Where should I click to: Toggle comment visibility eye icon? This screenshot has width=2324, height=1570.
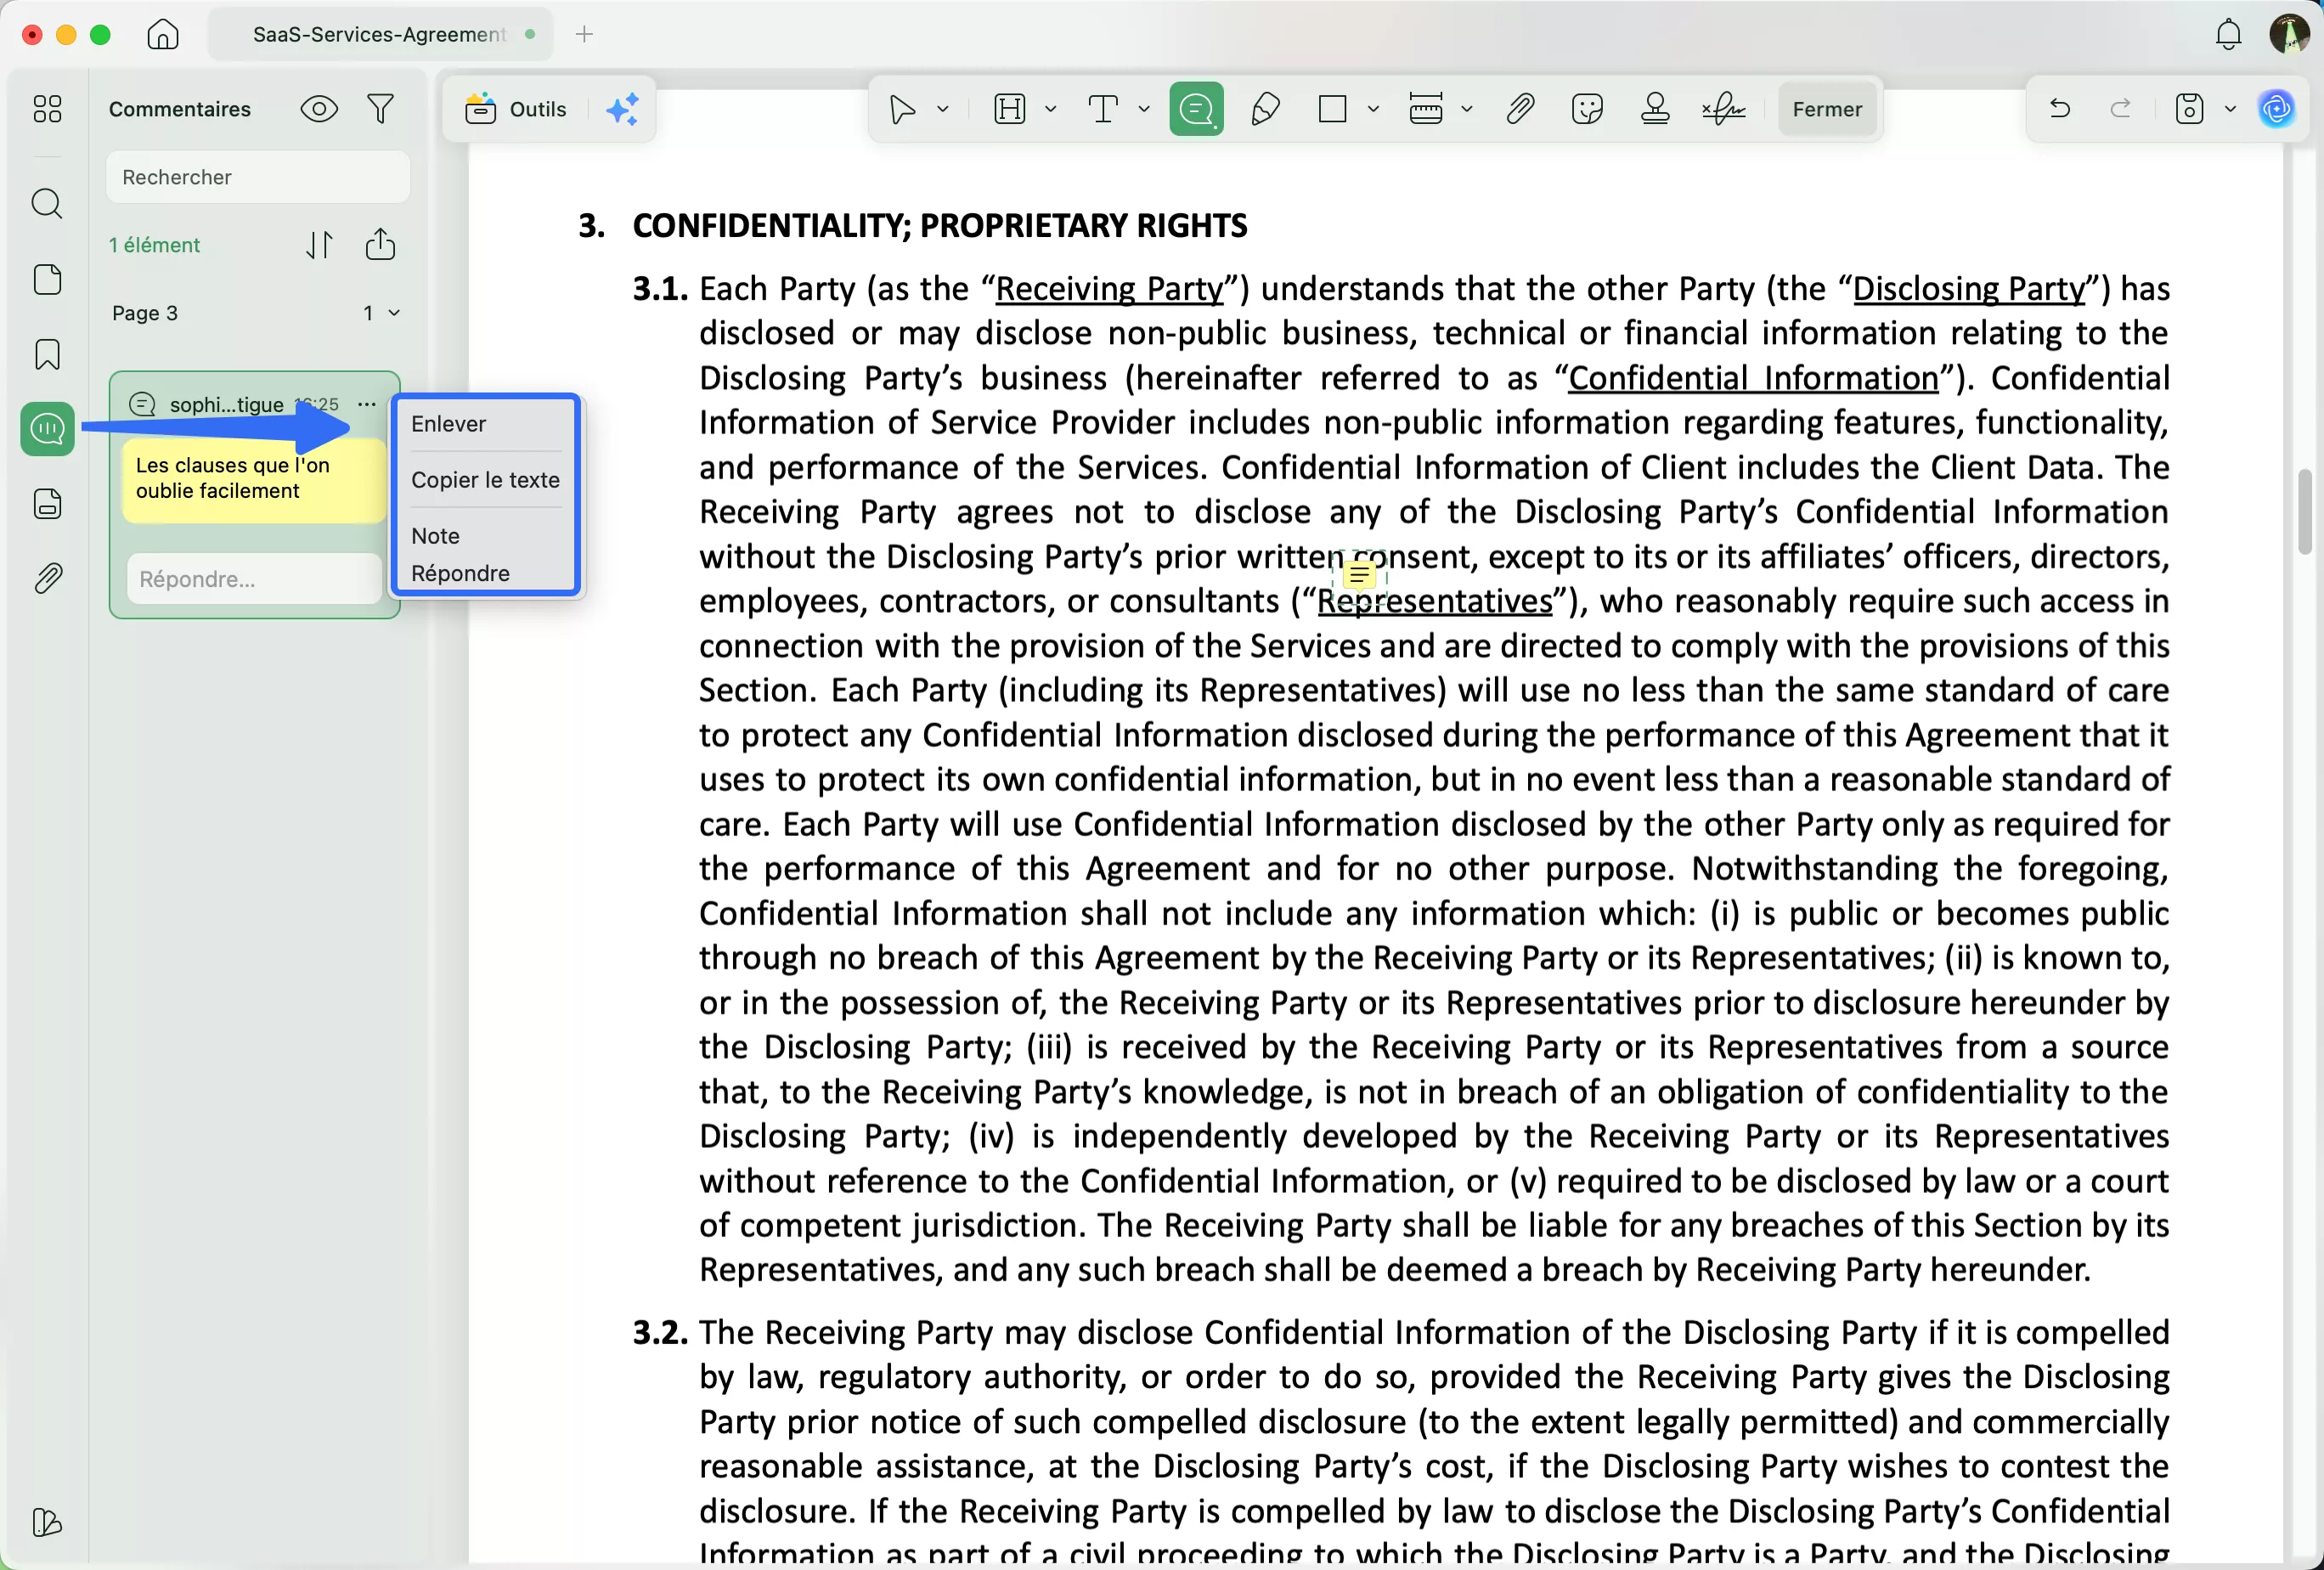pyautogui.click(x=319, y=108)
